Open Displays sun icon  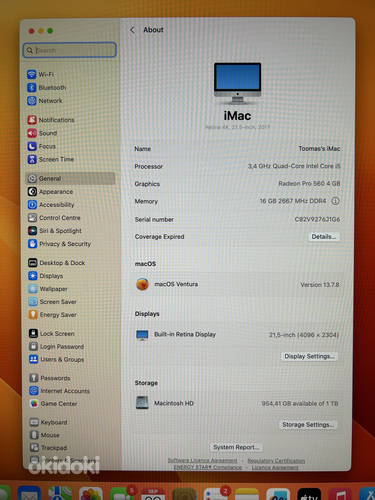[33, 276]
